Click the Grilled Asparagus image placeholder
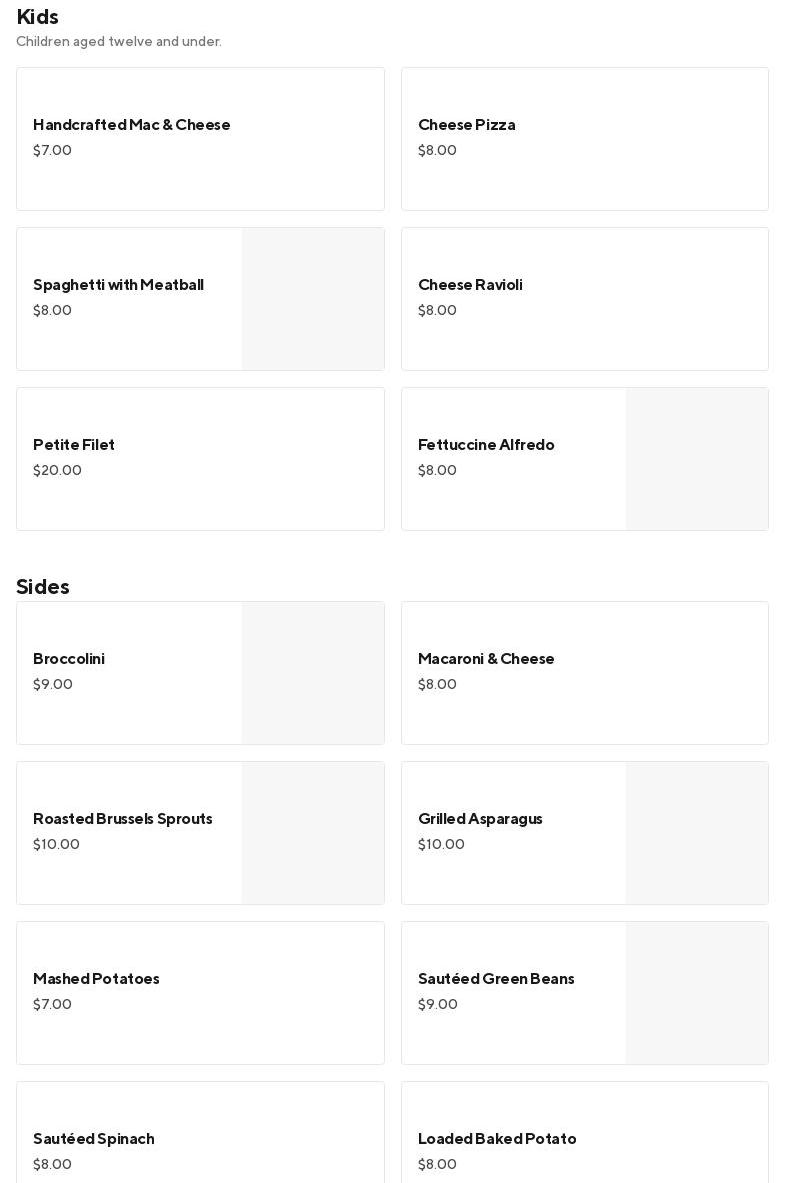Viewport: 785px width, 1183px height. (x=697, y=833)
